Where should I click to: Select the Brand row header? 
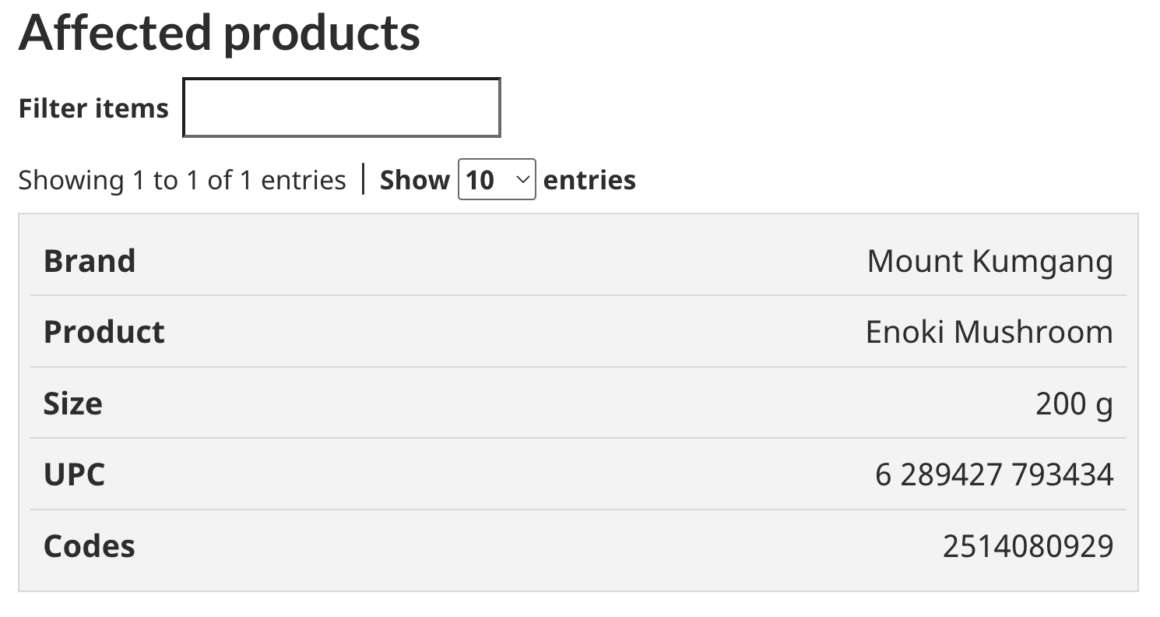pyautogui.click(x=90, y=261)
